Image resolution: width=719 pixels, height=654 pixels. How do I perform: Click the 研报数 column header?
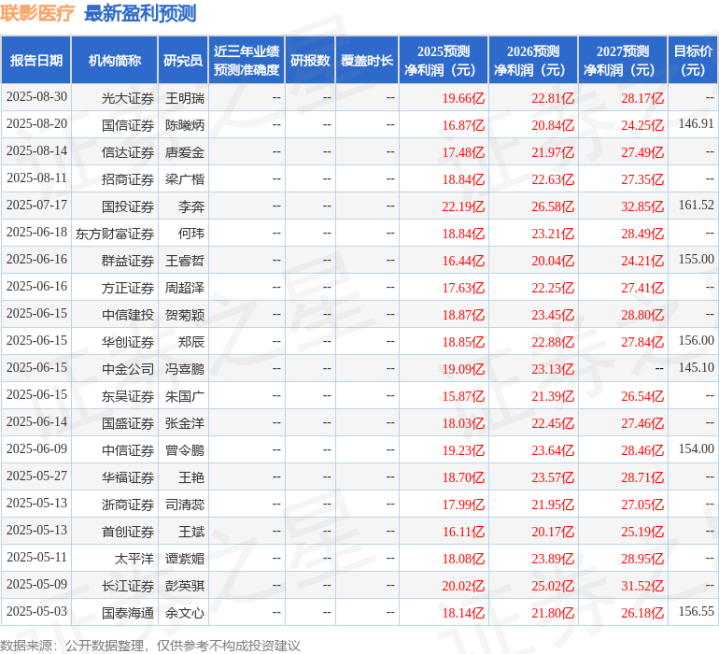(309, 61)
